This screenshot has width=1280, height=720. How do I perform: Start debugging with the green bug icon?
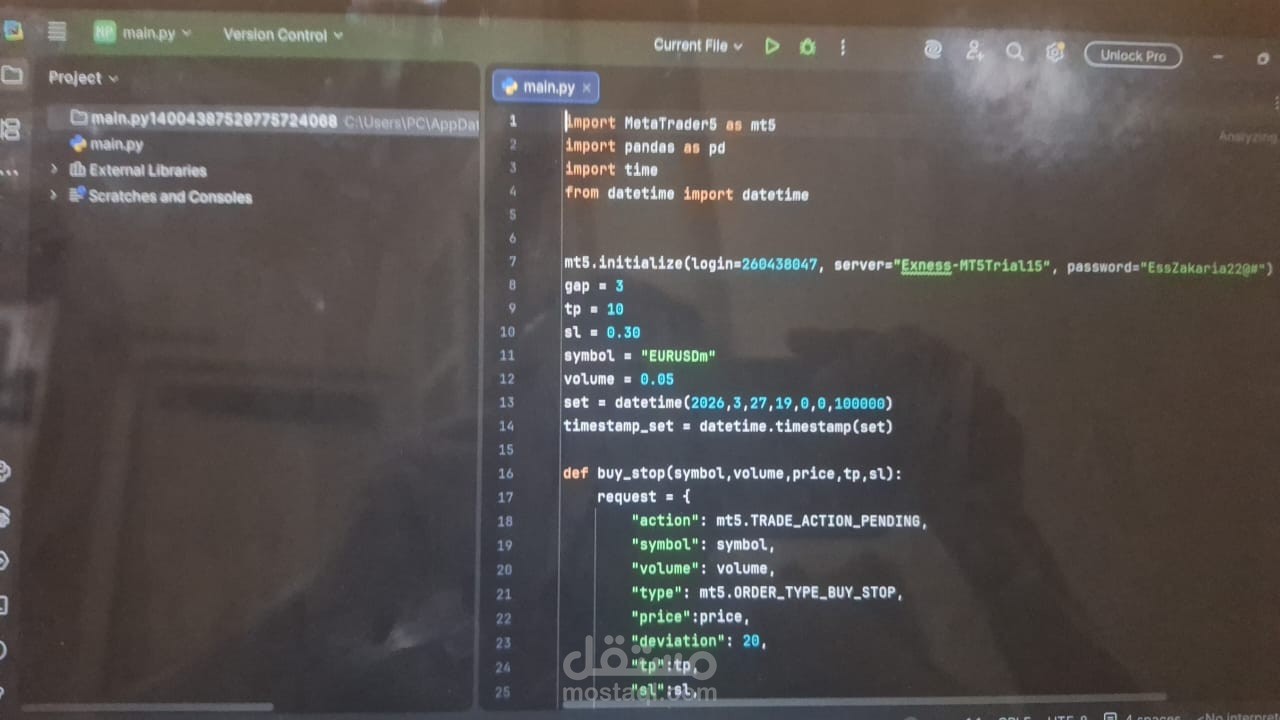807,47
